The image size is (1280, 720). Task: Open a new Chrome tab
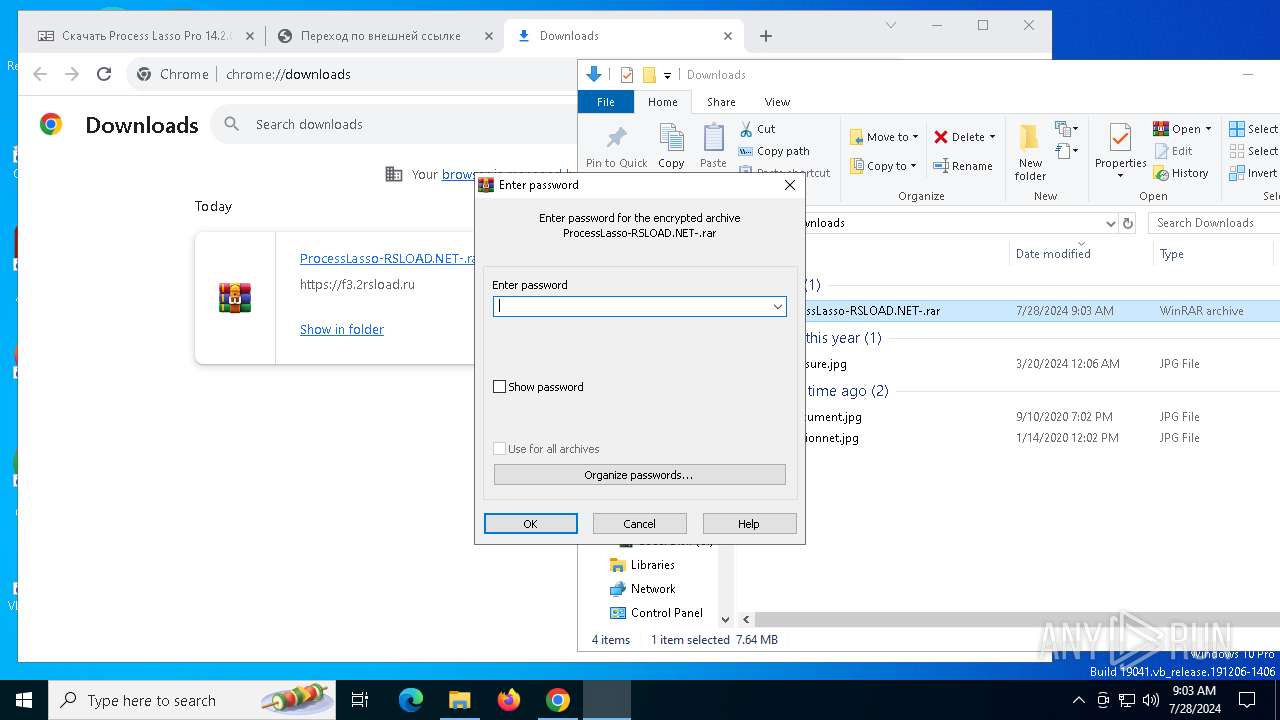pyautogui.click(x=766, y=36)
